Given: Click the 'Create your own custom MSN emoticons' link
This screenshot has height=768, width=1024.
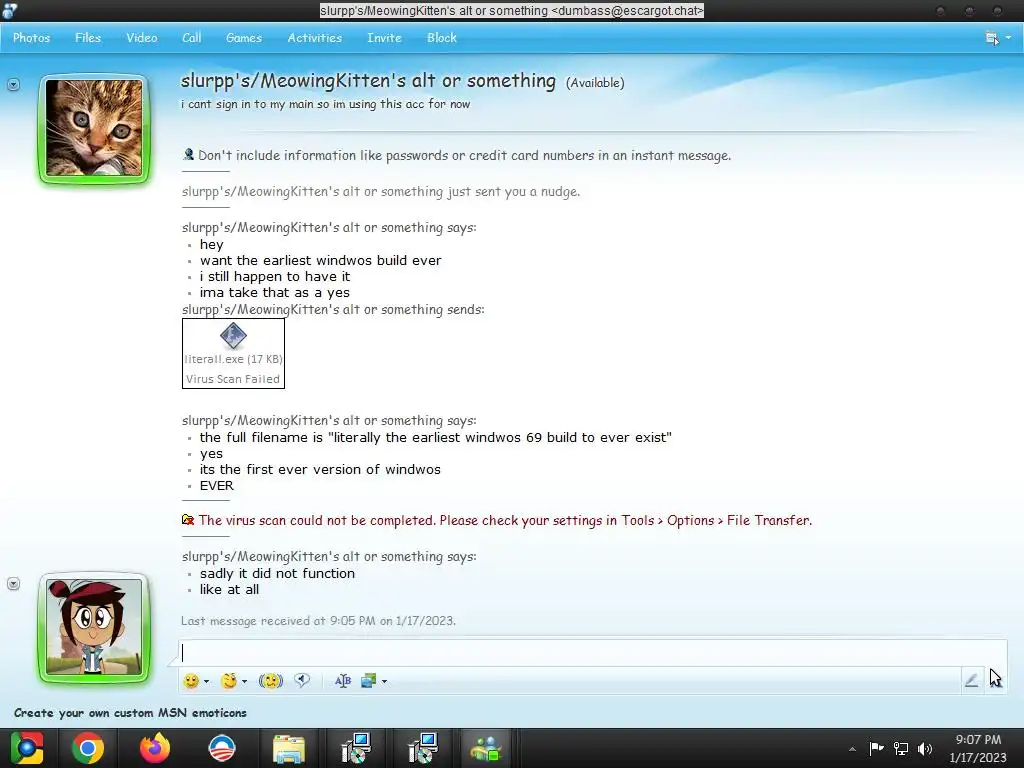Looking at the screenshot, I should [x=130, y=712].
